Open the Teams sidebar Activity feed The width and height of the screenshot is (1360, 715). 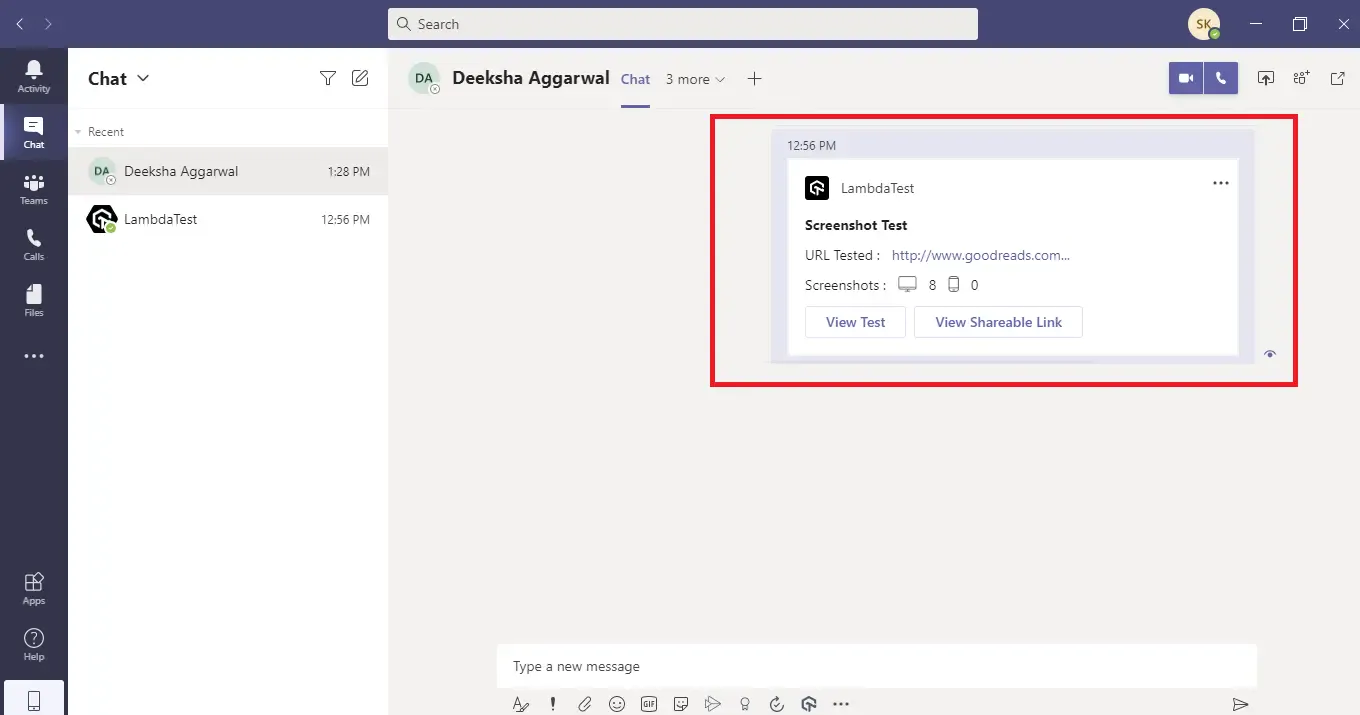coord(33,75)
